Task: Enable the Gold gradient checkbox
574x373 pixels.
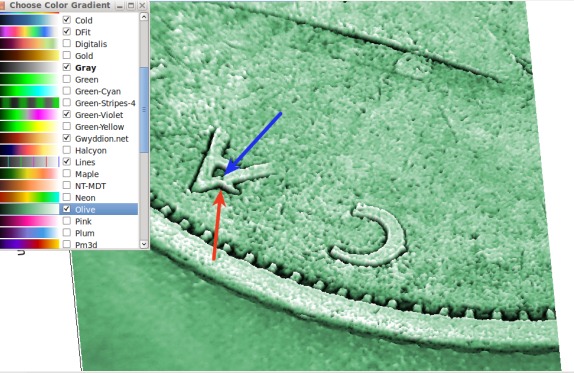Action: [67, 55]
